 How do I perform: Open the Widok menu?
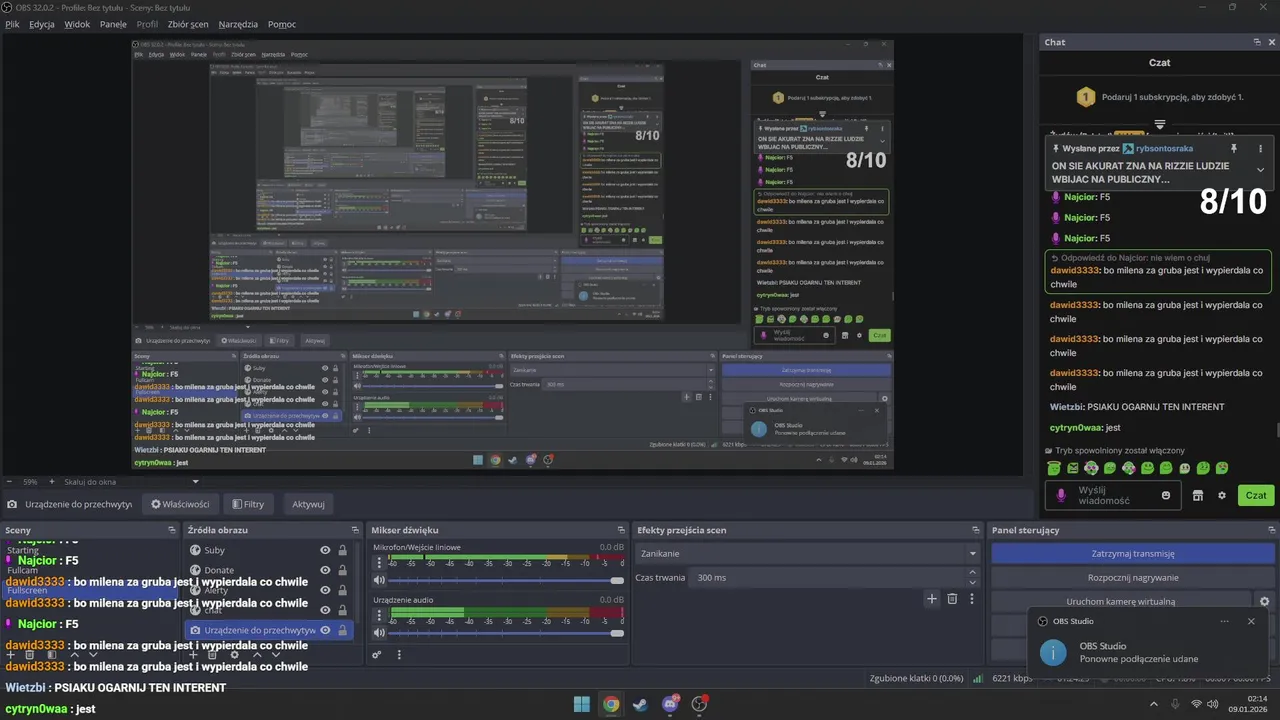coord(77,24)
